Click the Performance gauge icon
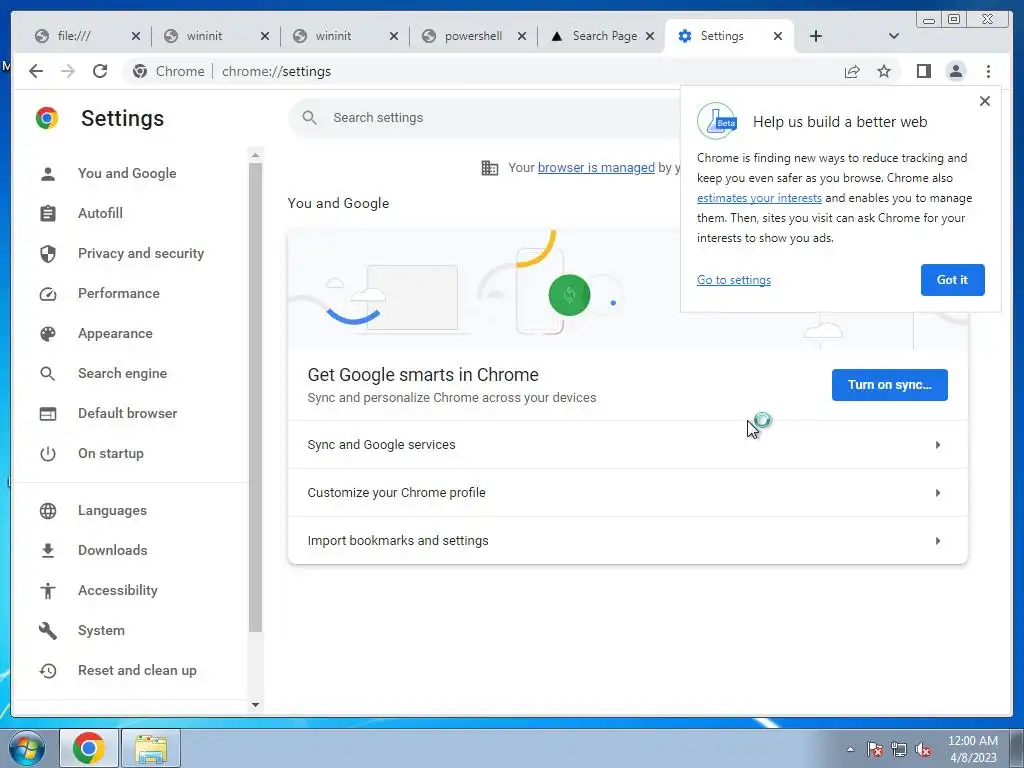Screen dimensions: 1024x768 pyautogui.click(x=48, y=294)
